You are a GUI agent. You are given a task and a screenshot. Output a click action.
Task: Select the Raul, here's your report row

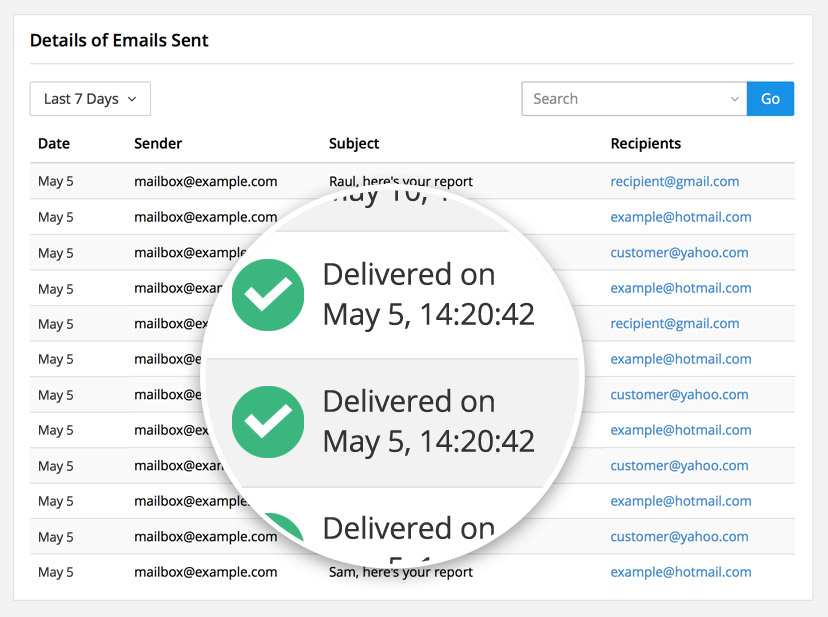[412, 181]
